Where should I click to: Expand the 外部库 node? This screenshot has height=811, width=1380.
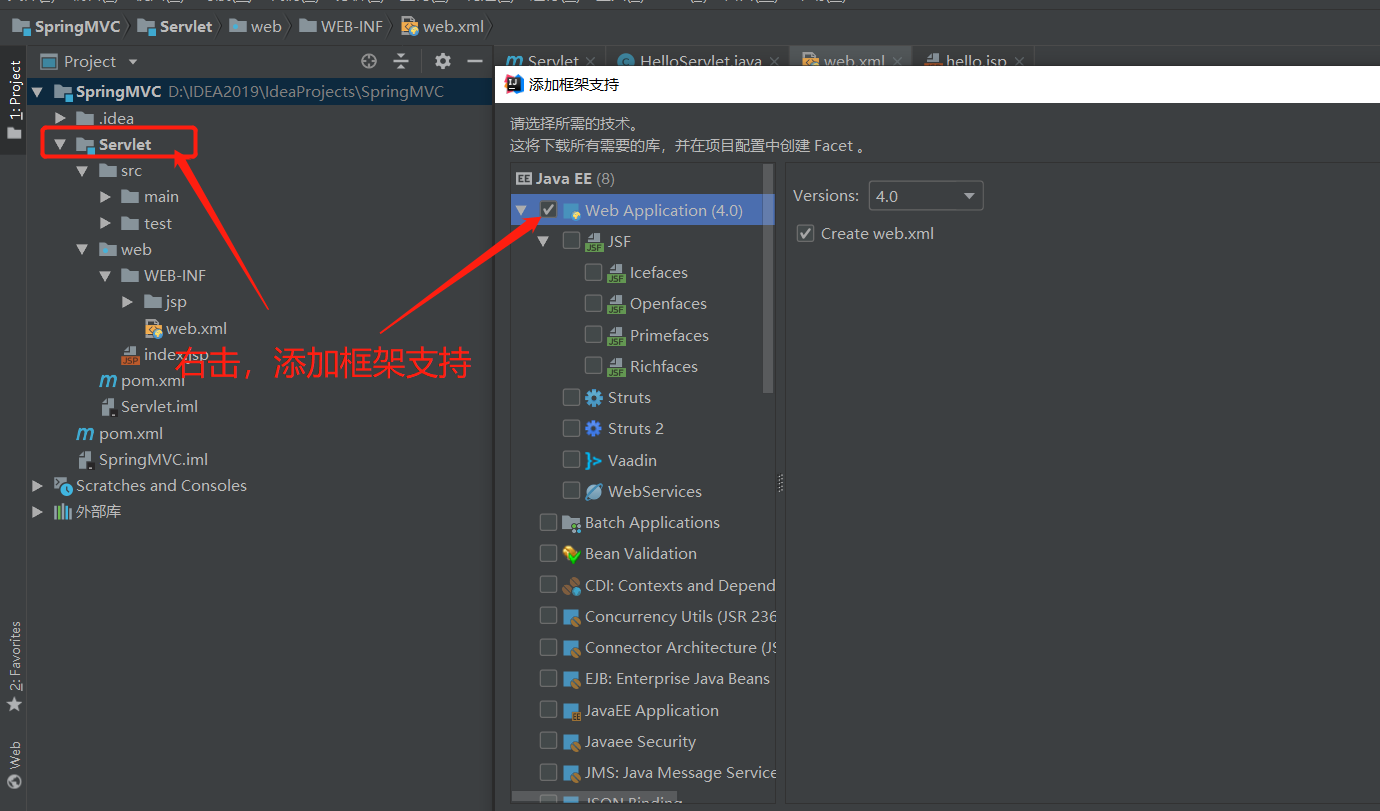click(x=38, y=511)
